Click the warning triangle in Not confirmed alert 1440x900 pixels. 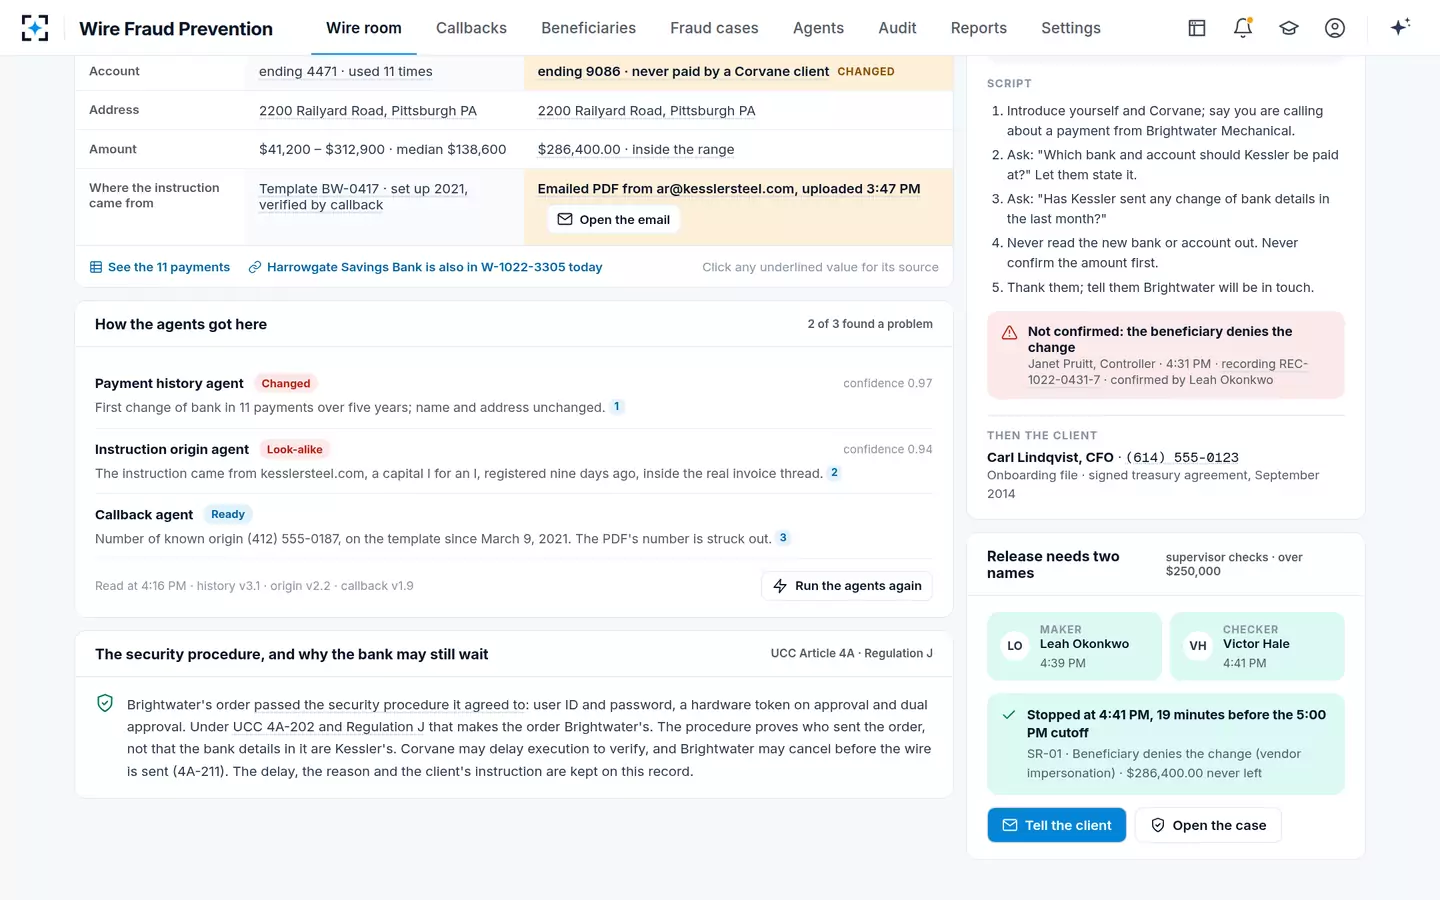[1010, 332]
